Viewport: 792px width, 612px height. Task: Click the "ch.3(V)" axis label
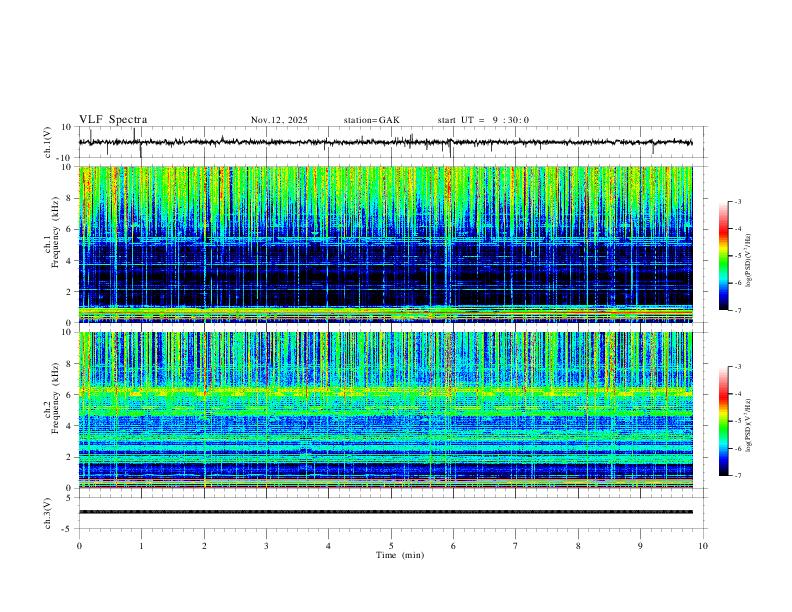(48, 513)
